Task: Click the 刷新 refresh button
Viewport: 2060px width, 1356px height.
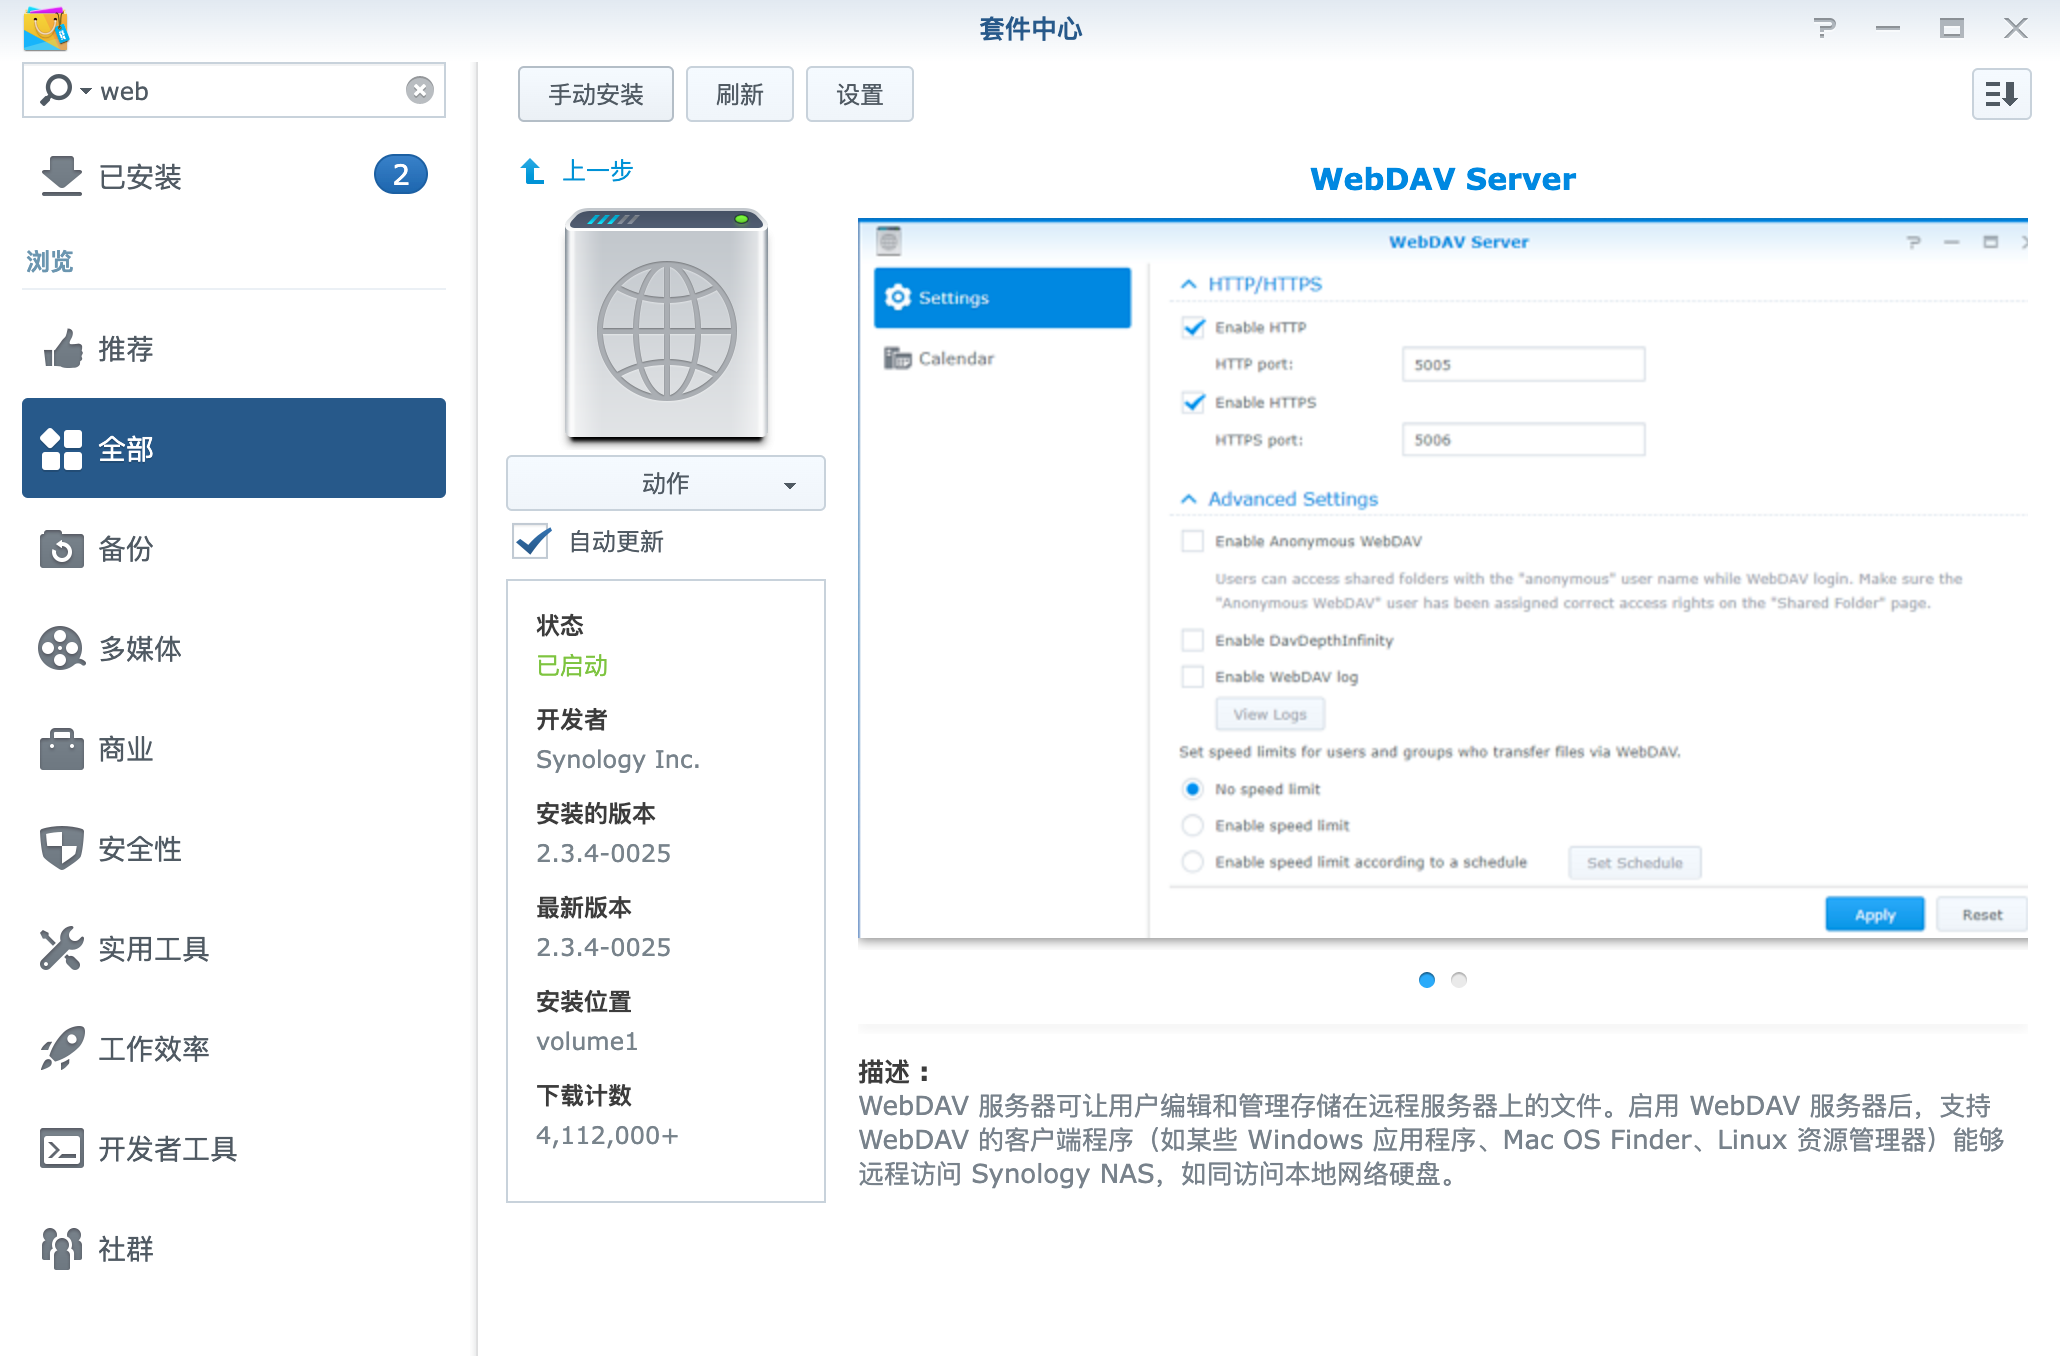Action: (x=739, y=94)
